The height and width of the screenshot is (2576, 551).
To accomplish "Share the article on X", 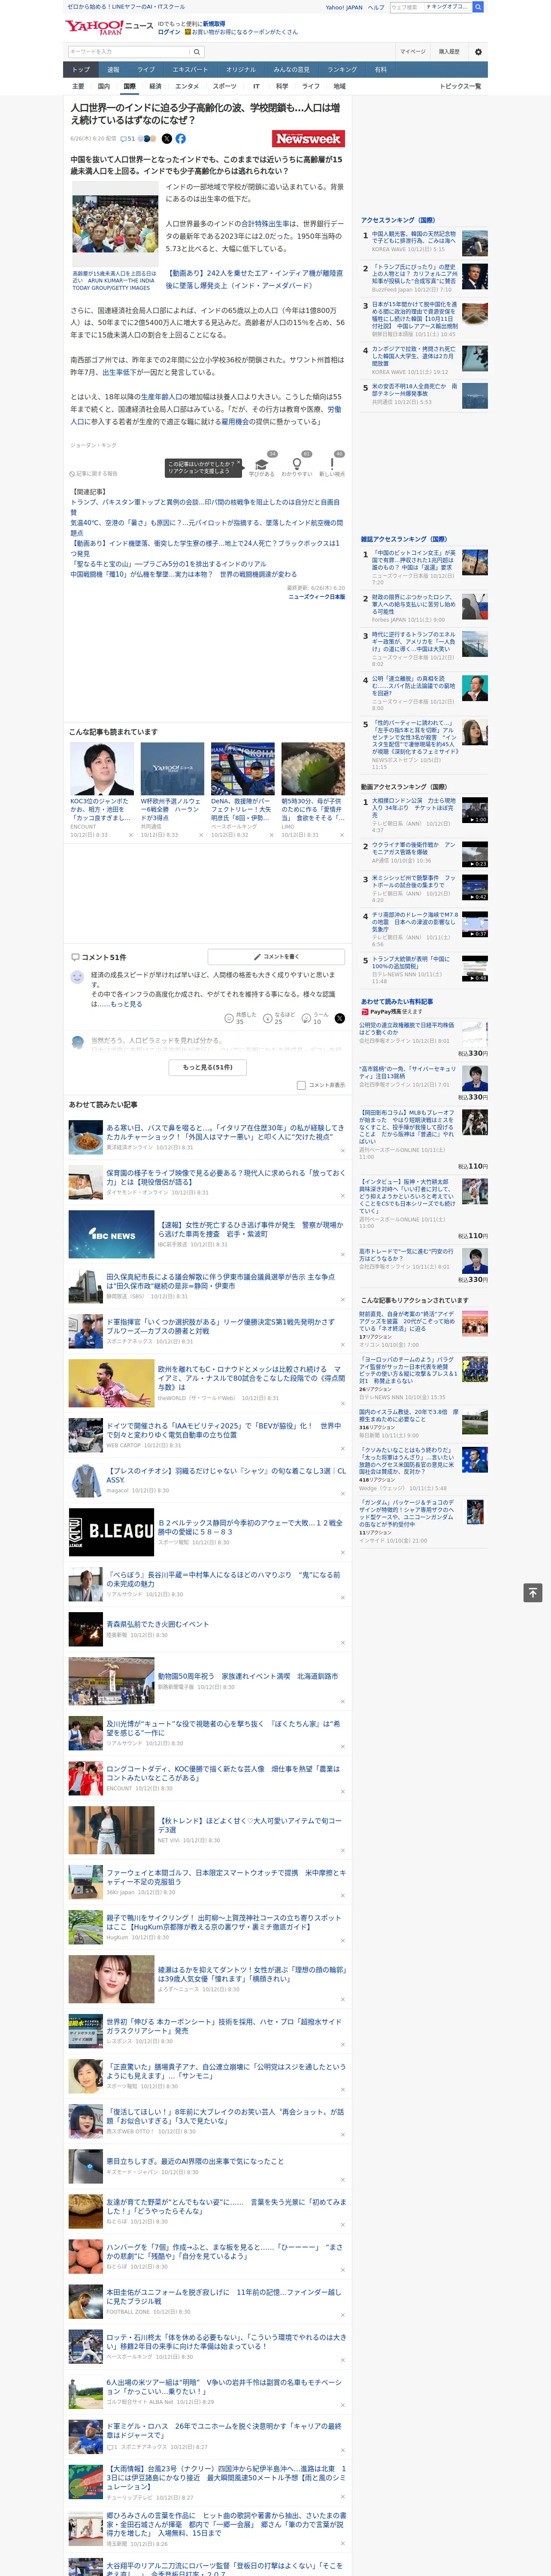I will pyautogui.click(x=166, y=139).
